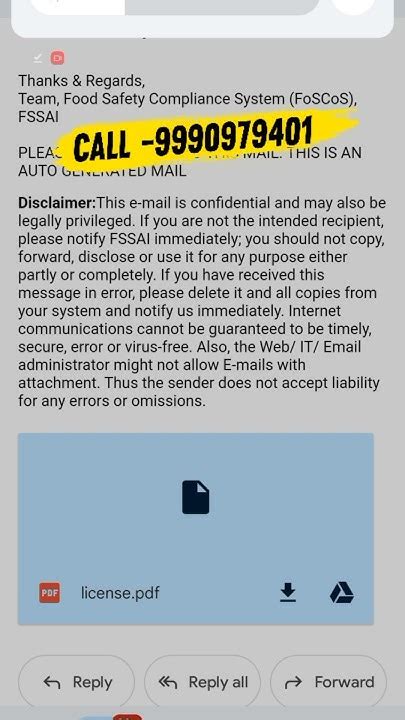Tap the mail tab with red badge
Viewport: 405px width, 720px height.
(x=112, y=717)
